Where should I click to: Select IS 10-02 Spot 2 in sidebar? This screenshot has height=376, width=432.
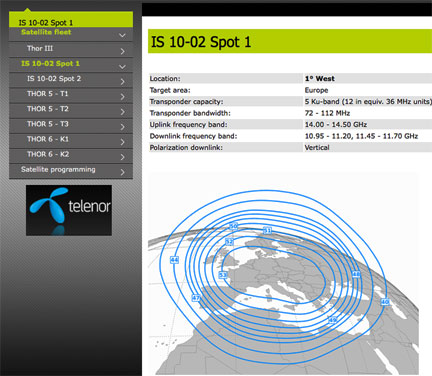(54, 79)
